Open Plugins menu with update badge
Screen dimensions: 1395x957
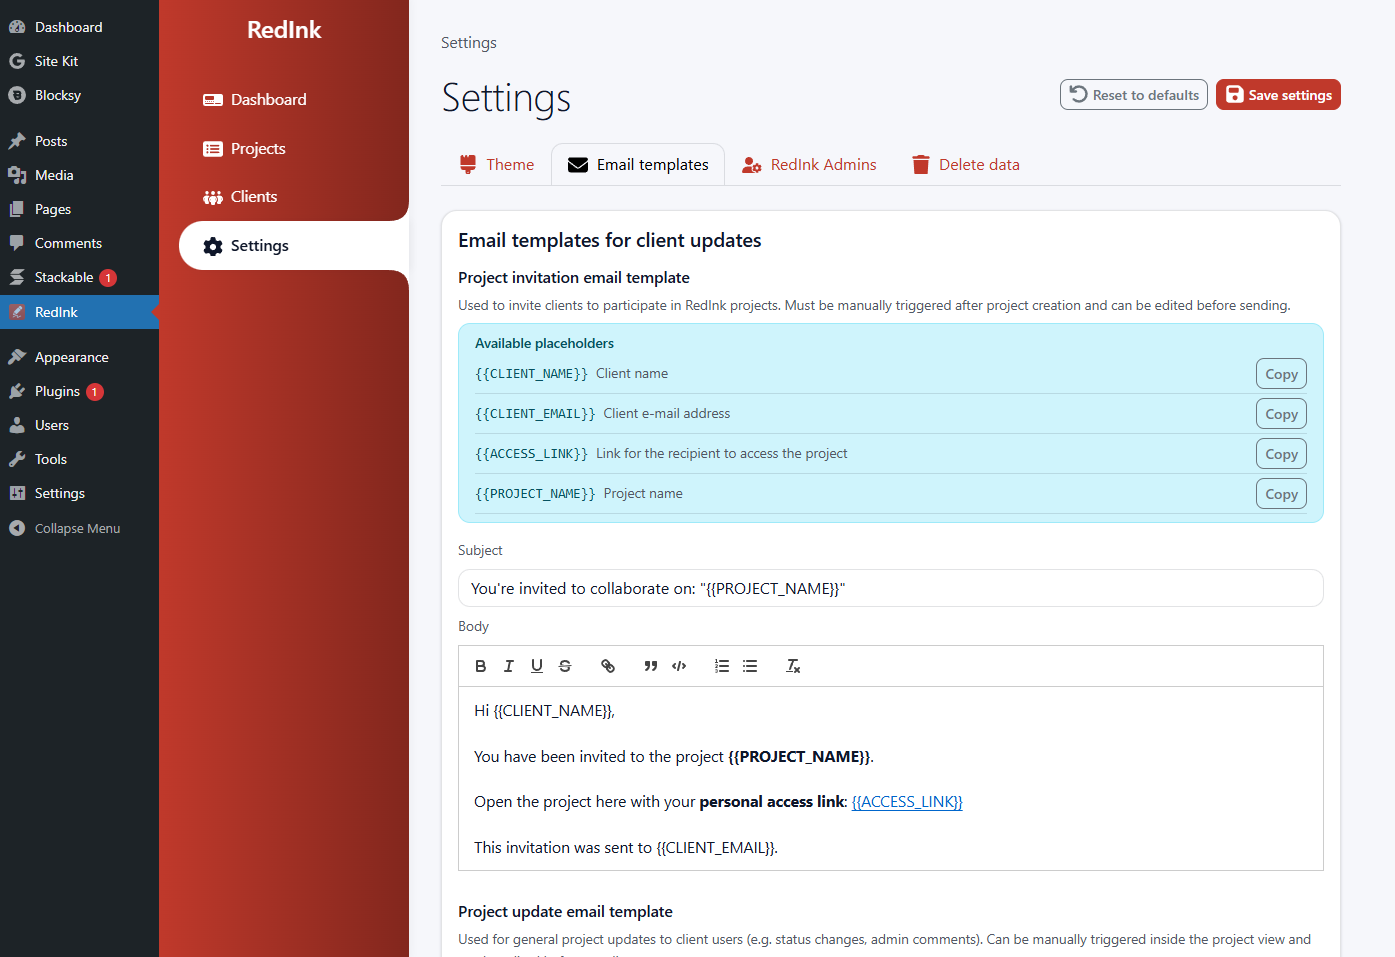click(x=79, y=391)
